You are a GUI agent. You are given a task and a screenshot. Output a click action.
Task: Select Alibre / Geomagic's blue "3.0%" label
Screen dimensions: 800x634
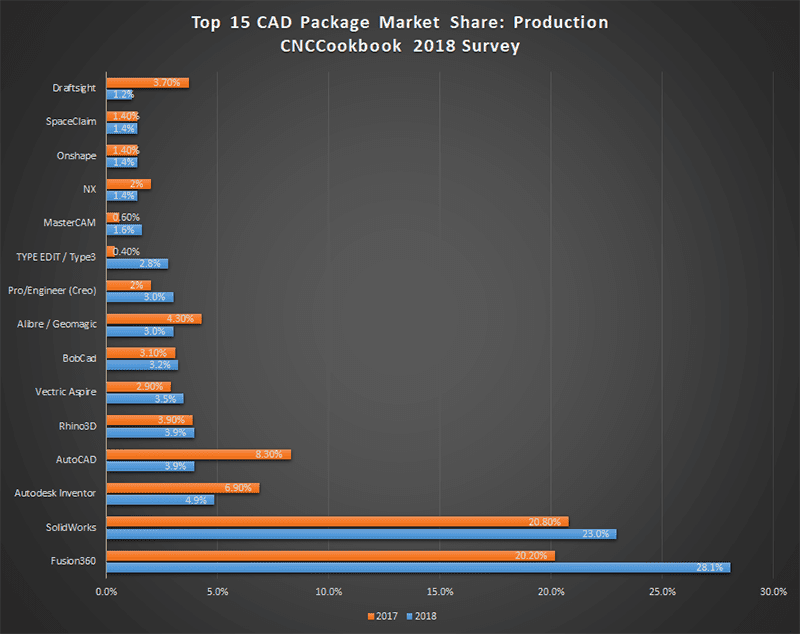click(x=154, y=332)
